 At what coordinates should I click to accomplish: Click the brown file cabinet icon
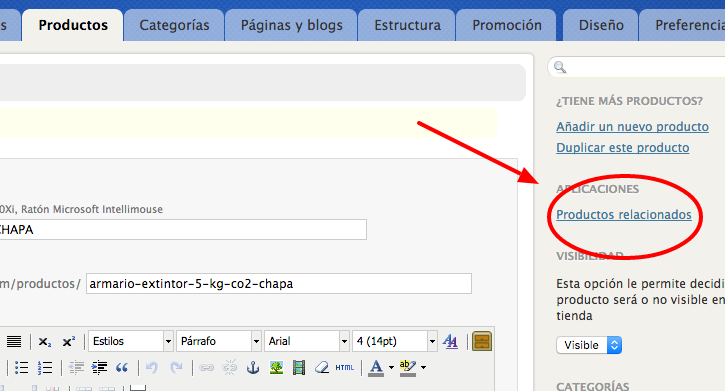(482, 342)
